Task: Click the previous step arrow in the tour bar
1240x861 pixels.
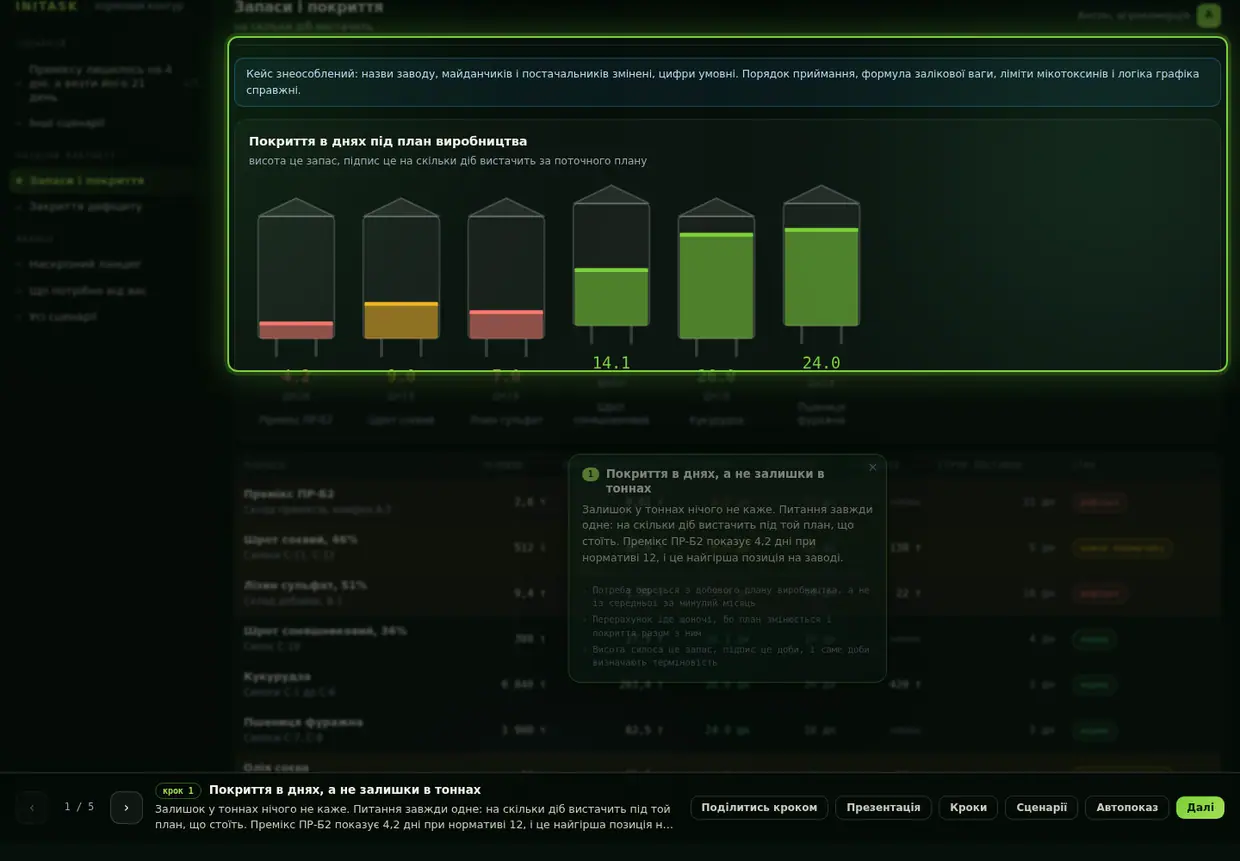Action: tap(31, 808)
